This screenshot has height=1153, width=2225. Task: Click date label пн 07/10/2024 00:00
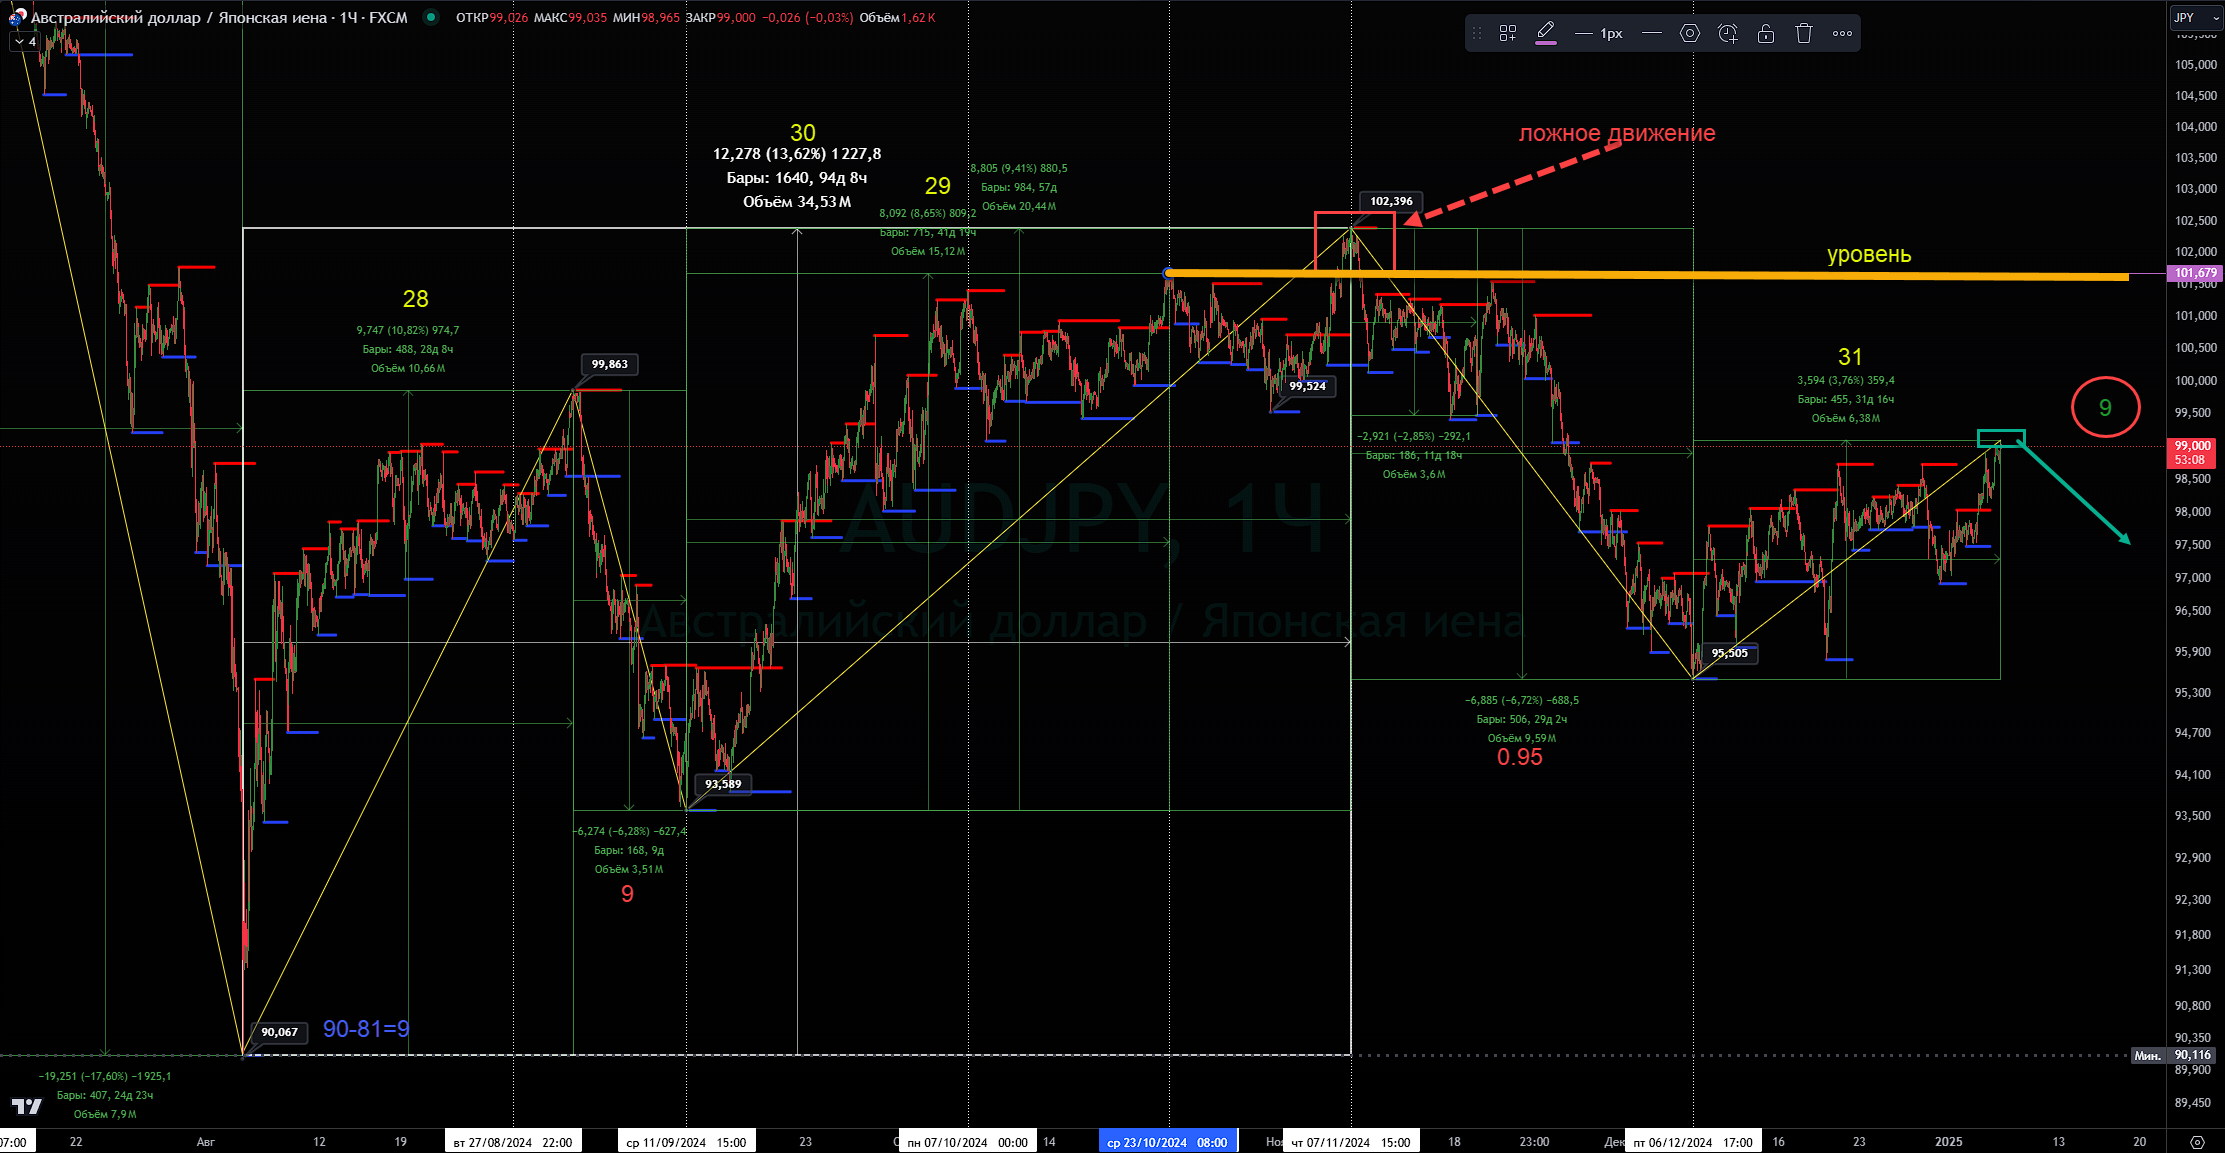pos(967,1142)
